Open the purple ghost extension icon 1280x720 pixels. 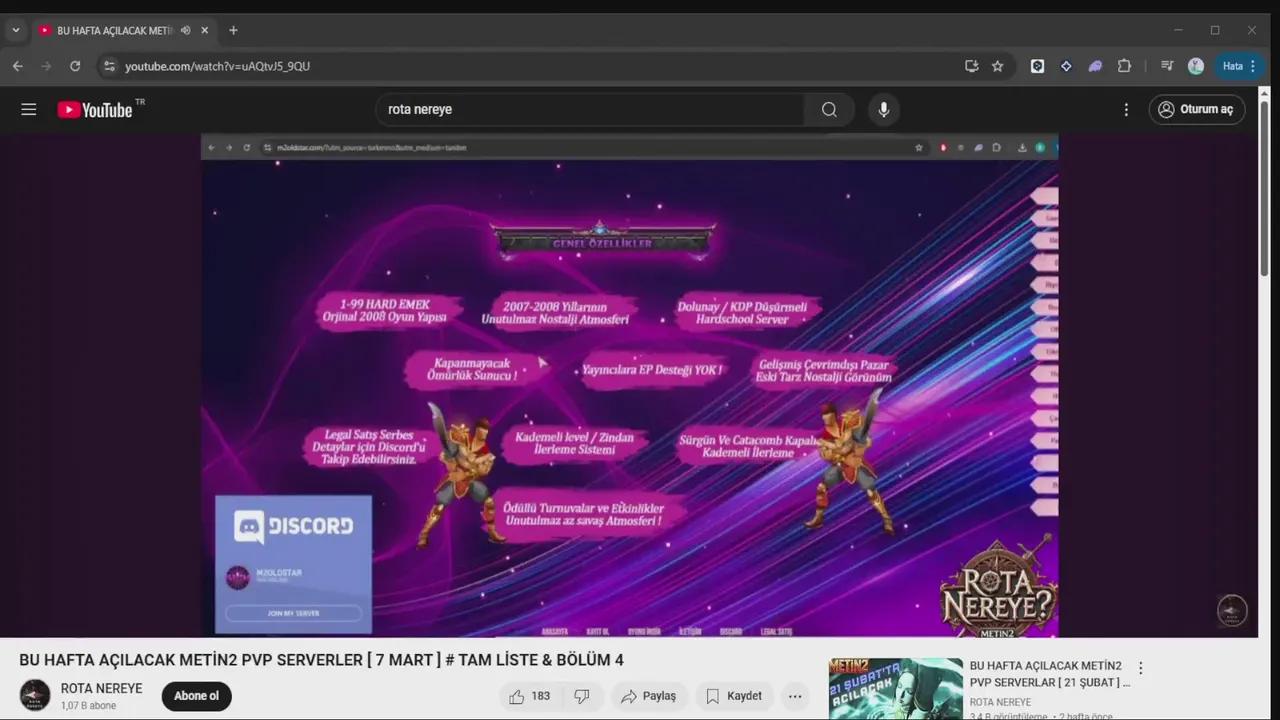click(x=1095, y=66)
